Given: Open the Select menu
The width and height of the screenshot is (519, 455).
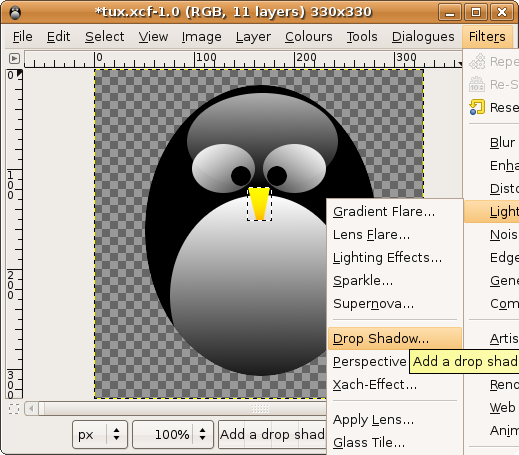Looking at the screenshot, I should [104, 37].
